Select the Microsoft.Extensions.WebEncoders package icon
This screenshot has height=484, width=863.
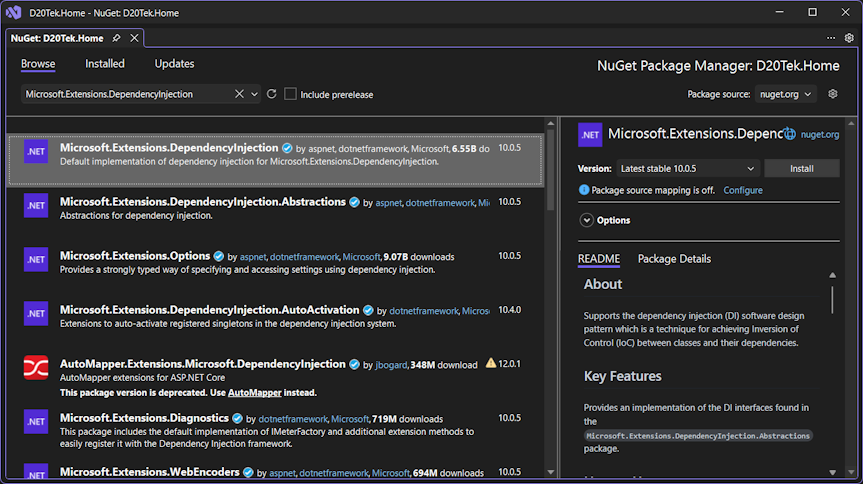[x=36, y=471]
